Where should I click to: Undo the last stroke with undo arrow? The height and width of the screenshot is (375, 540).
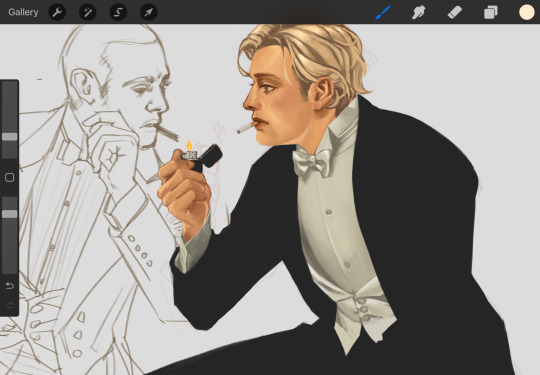pyautogui.click(x=10, y=285)
